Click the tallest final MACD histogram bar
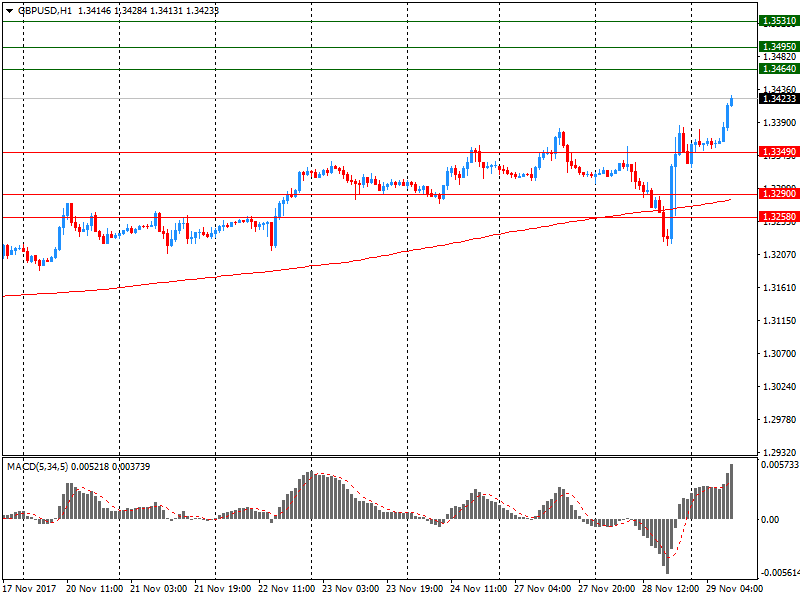Image resolution: width=800 pixels, height=600 pixels. [732, 491]
